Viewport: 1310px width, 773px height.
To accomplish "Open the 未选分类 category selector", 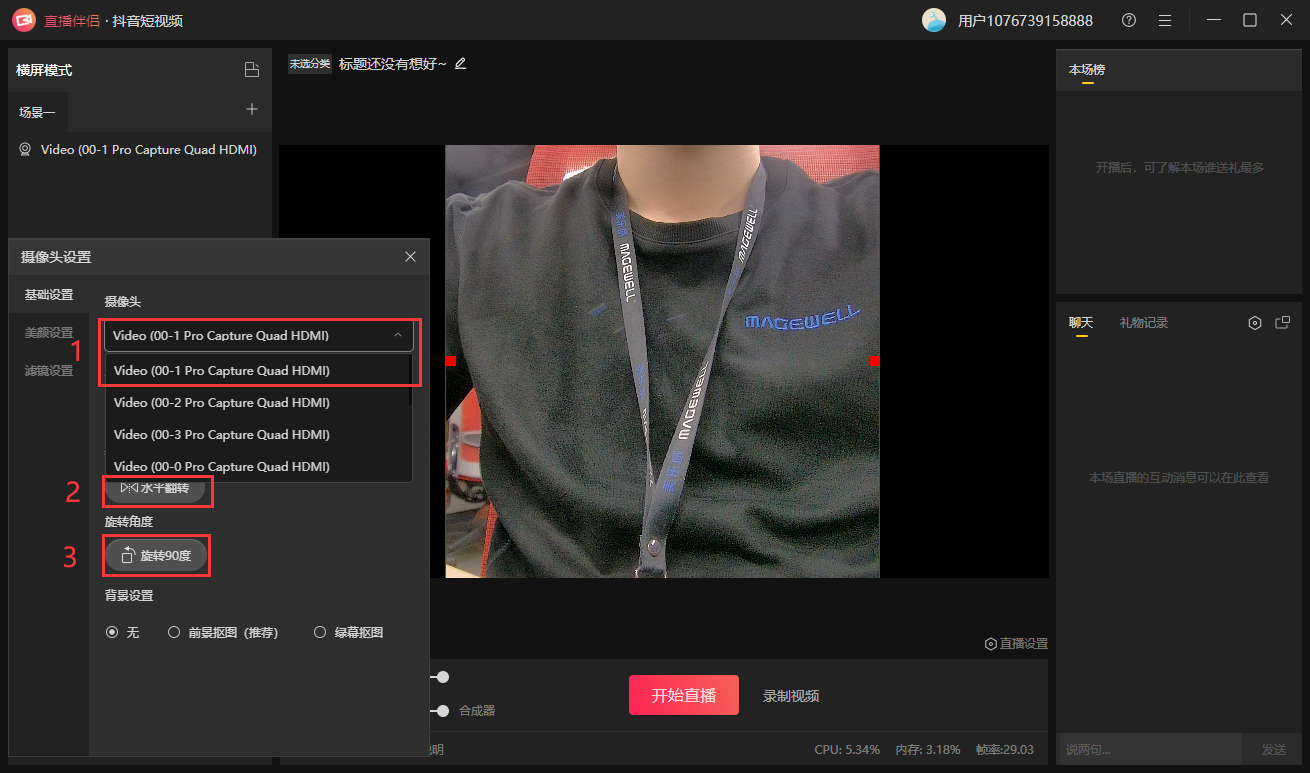I will pos(310,64).
